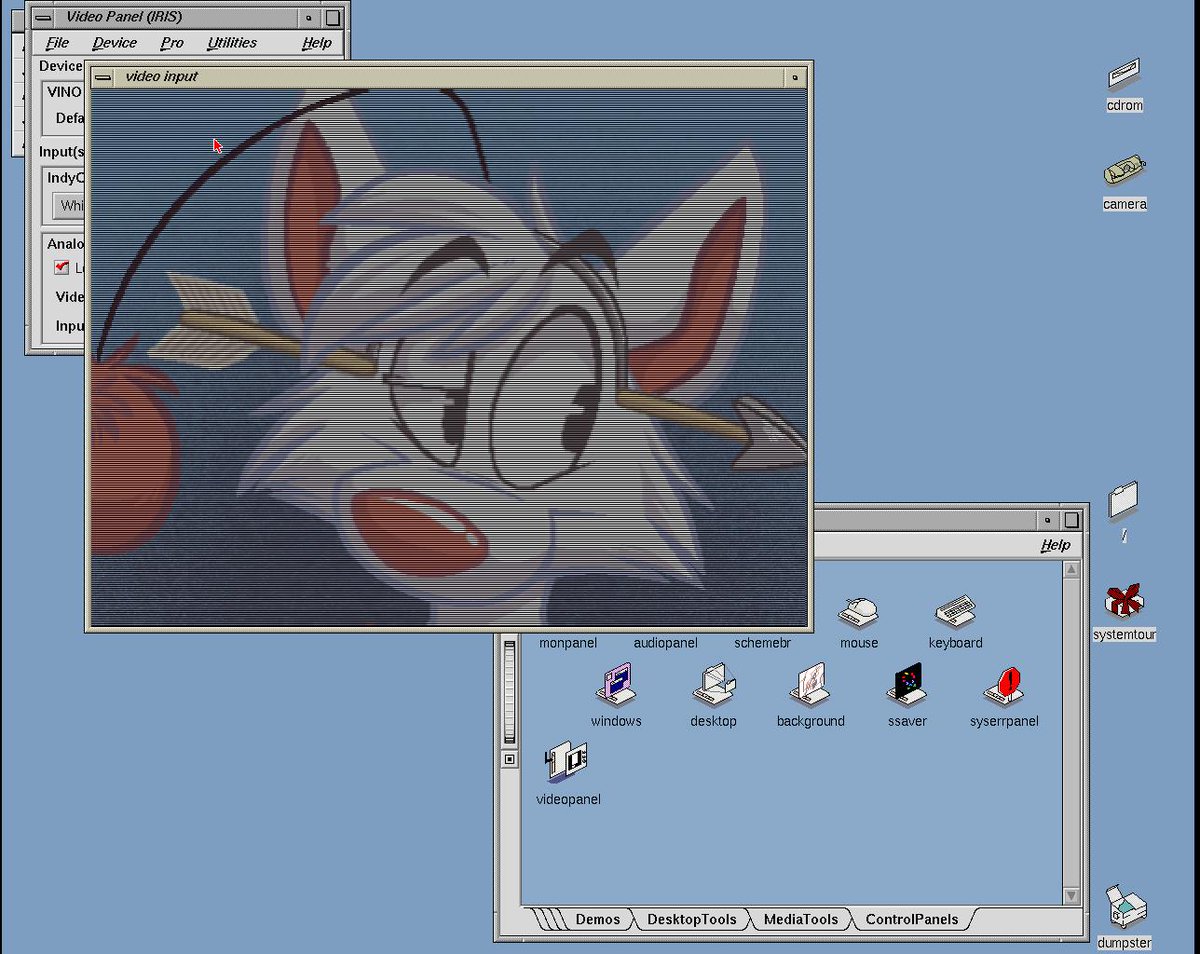
Task: Click the schemebr label
Action: coord(762,643)
